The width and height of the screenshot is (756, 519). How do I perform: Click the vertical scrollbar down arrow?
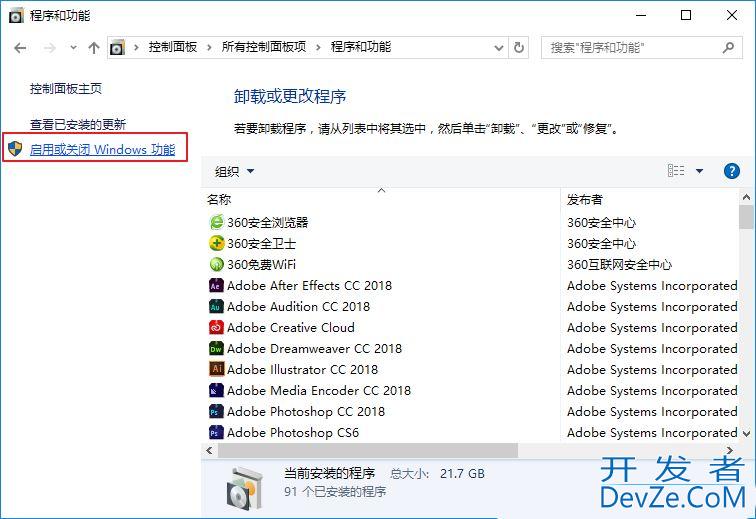point(746,433)
